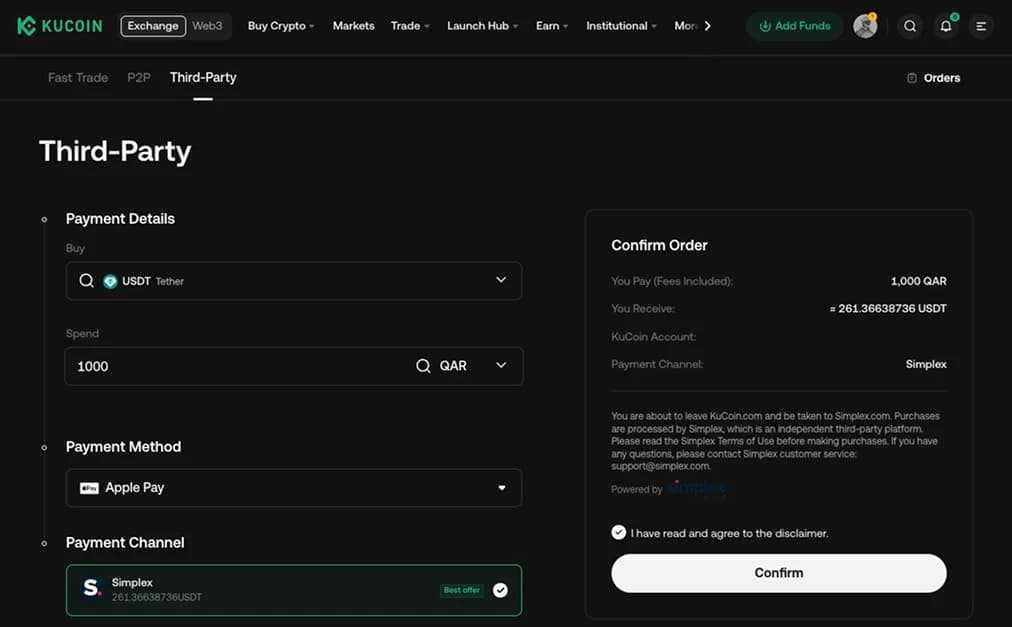
Task: Expand the Institutional menu
Action: click(x=621, y=26)
